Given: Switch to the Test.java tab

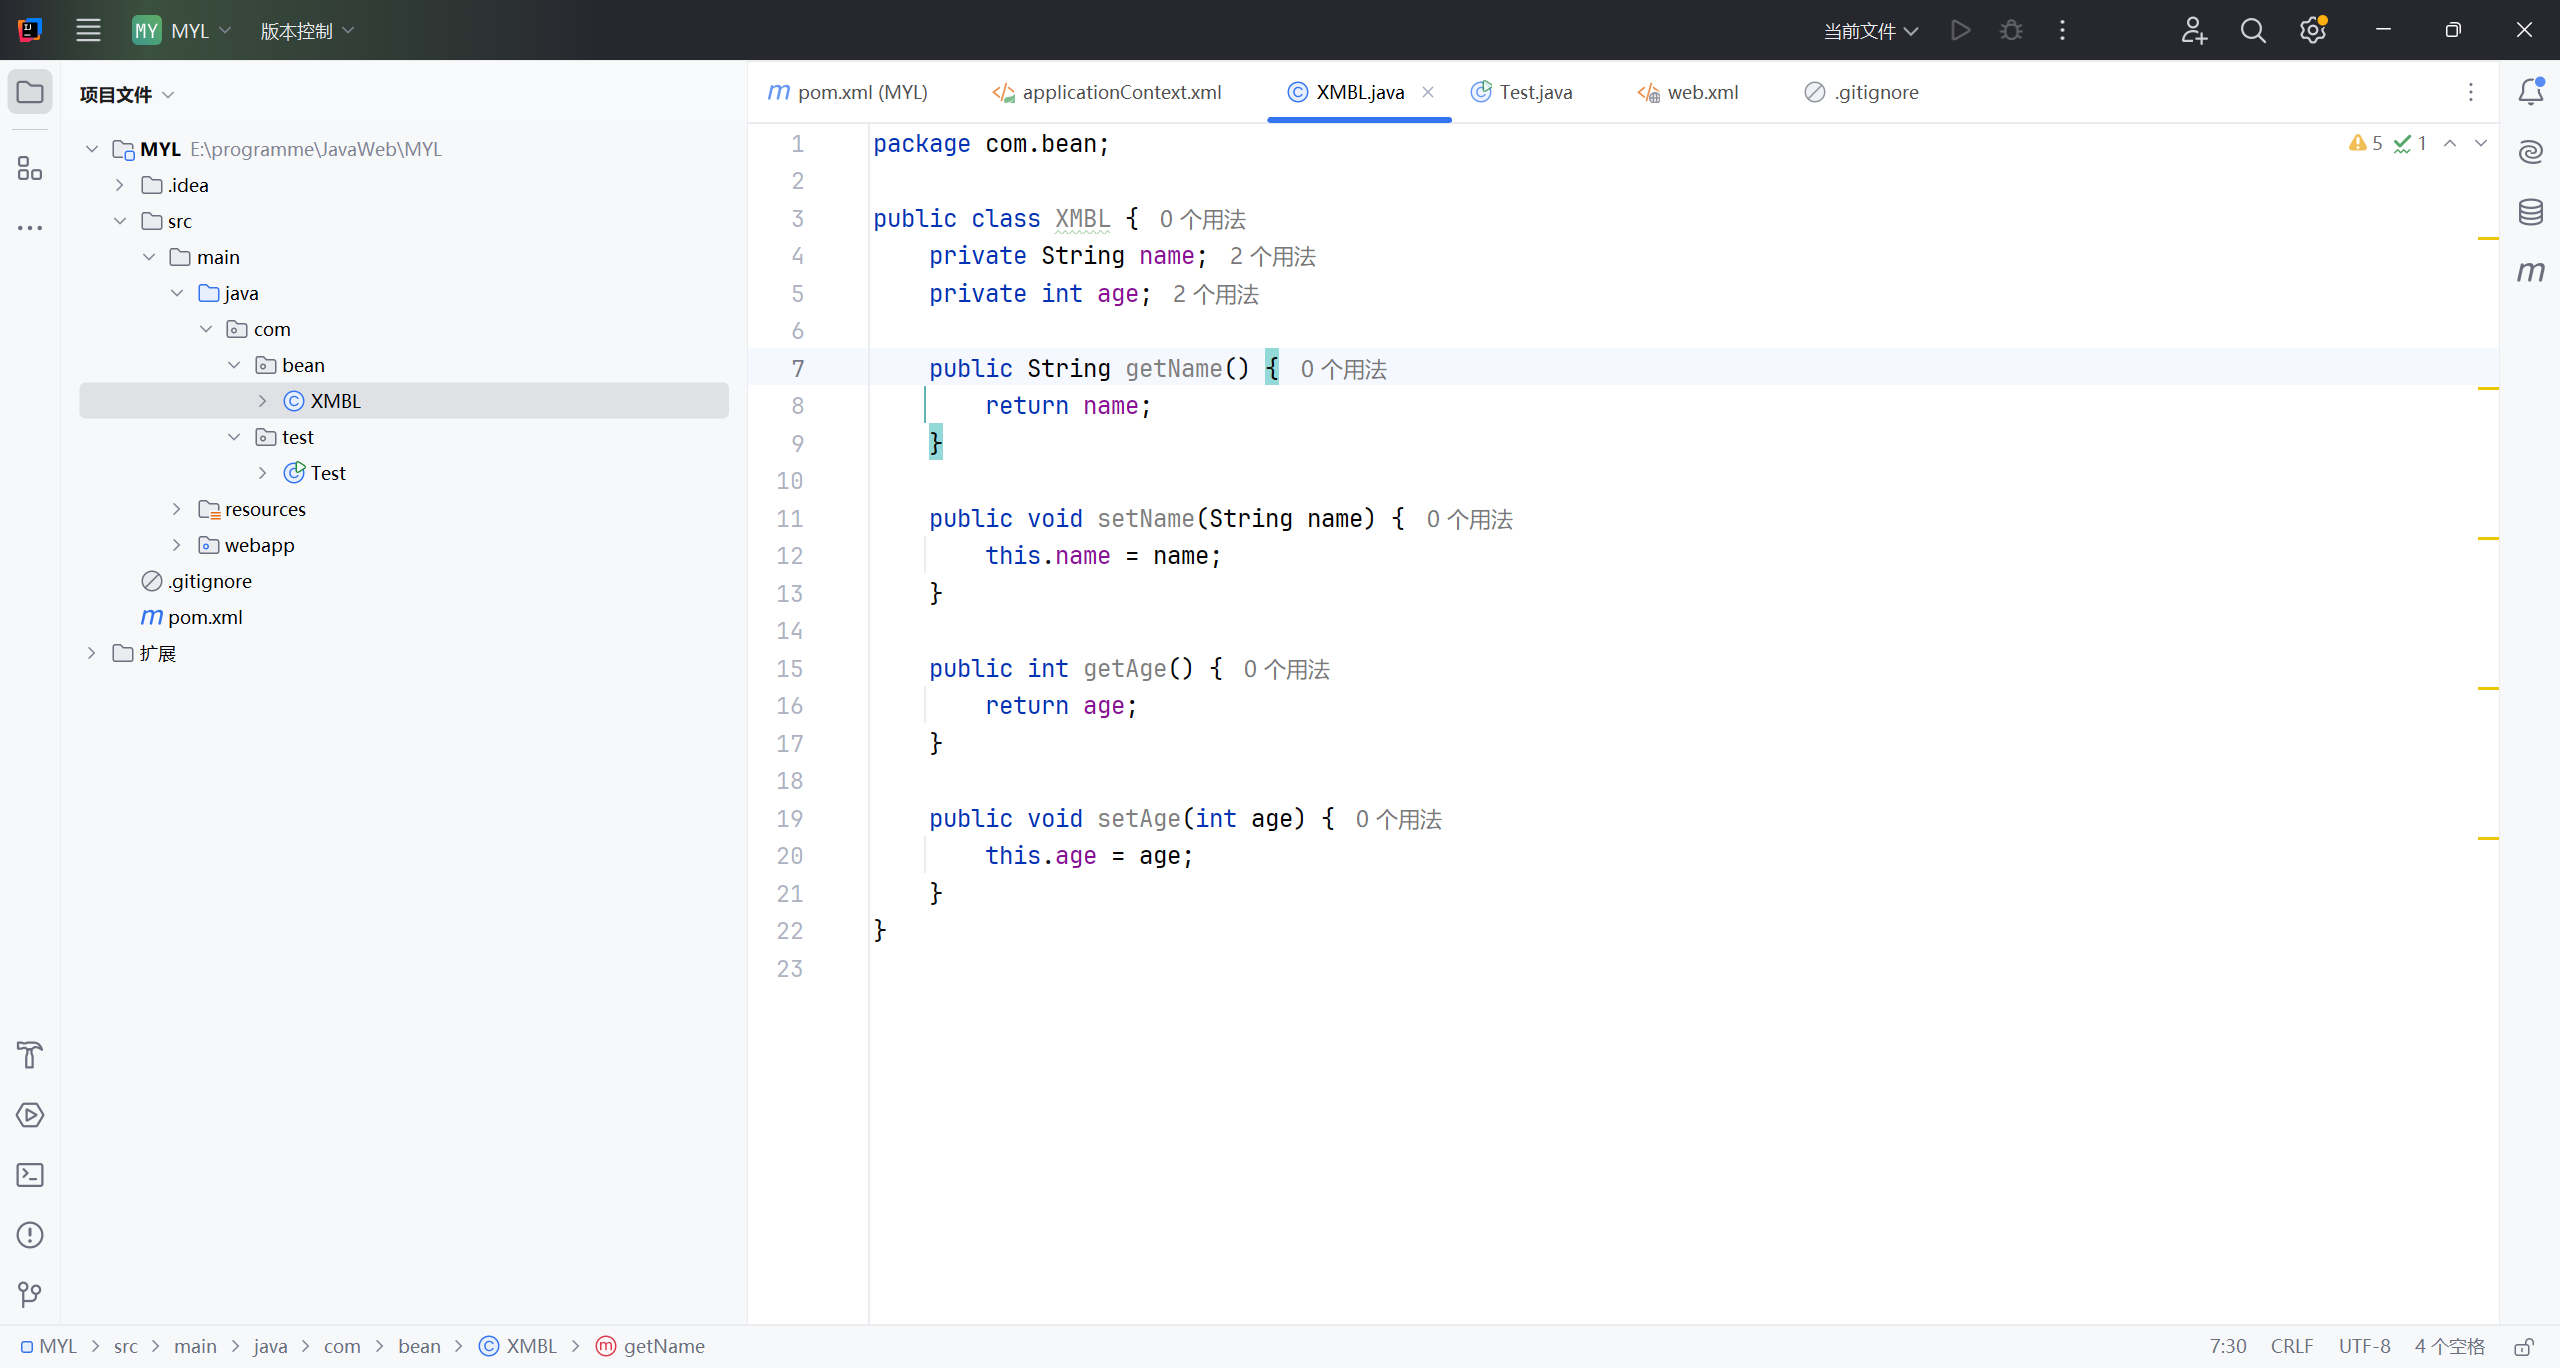Looking at the screenshot, I should tap(1534, 92).
